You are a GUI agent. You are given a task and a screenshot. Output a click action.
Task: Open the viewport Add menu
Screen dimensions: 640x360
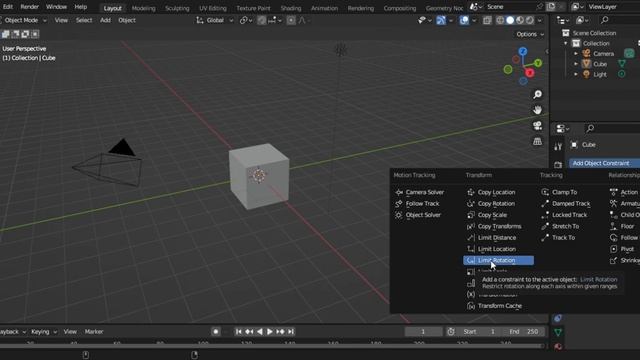105,20
